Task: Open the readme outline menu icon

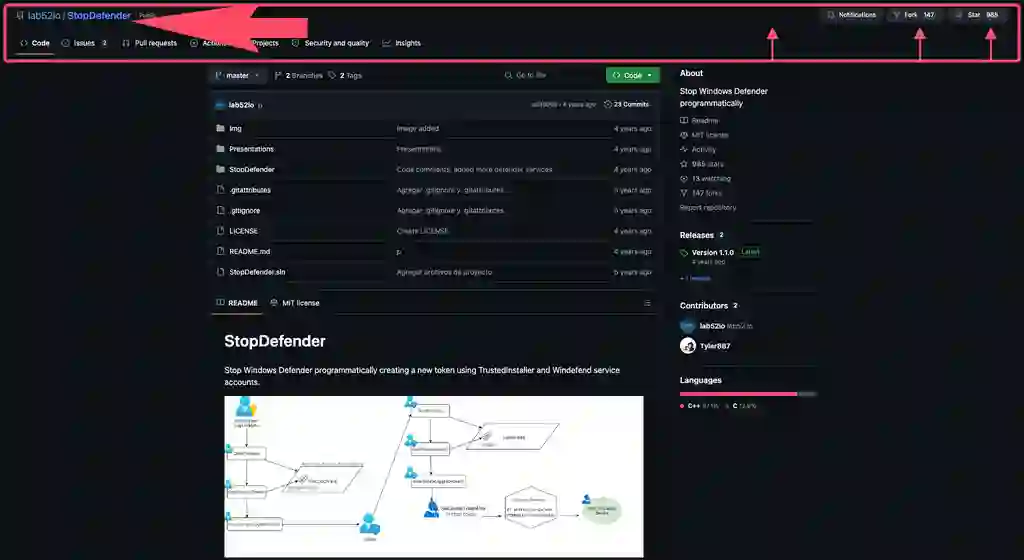Action: click(647, 303)
